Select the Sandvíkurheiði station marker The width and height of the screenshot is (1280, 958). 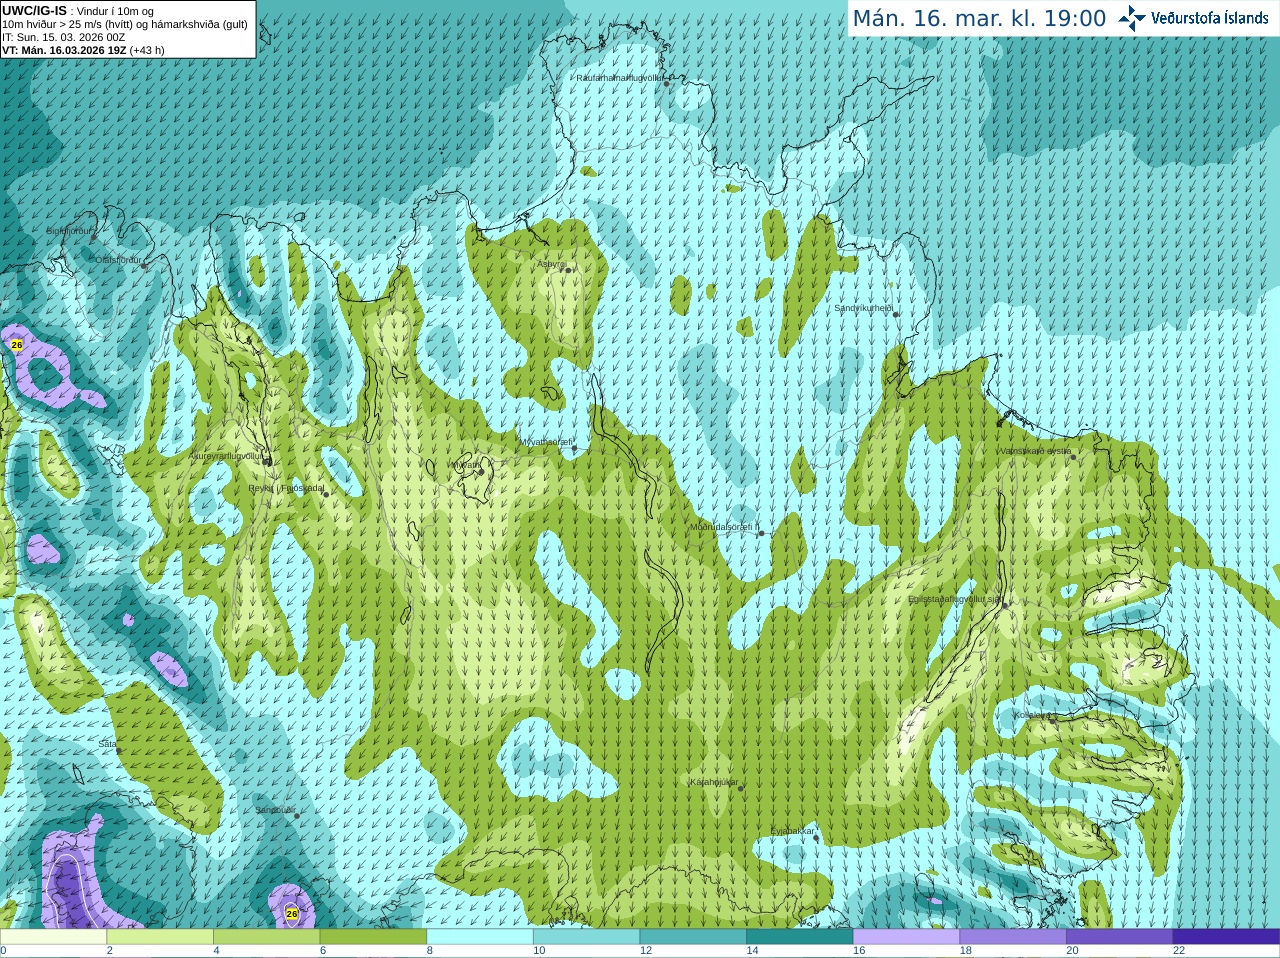coord(896,315)
